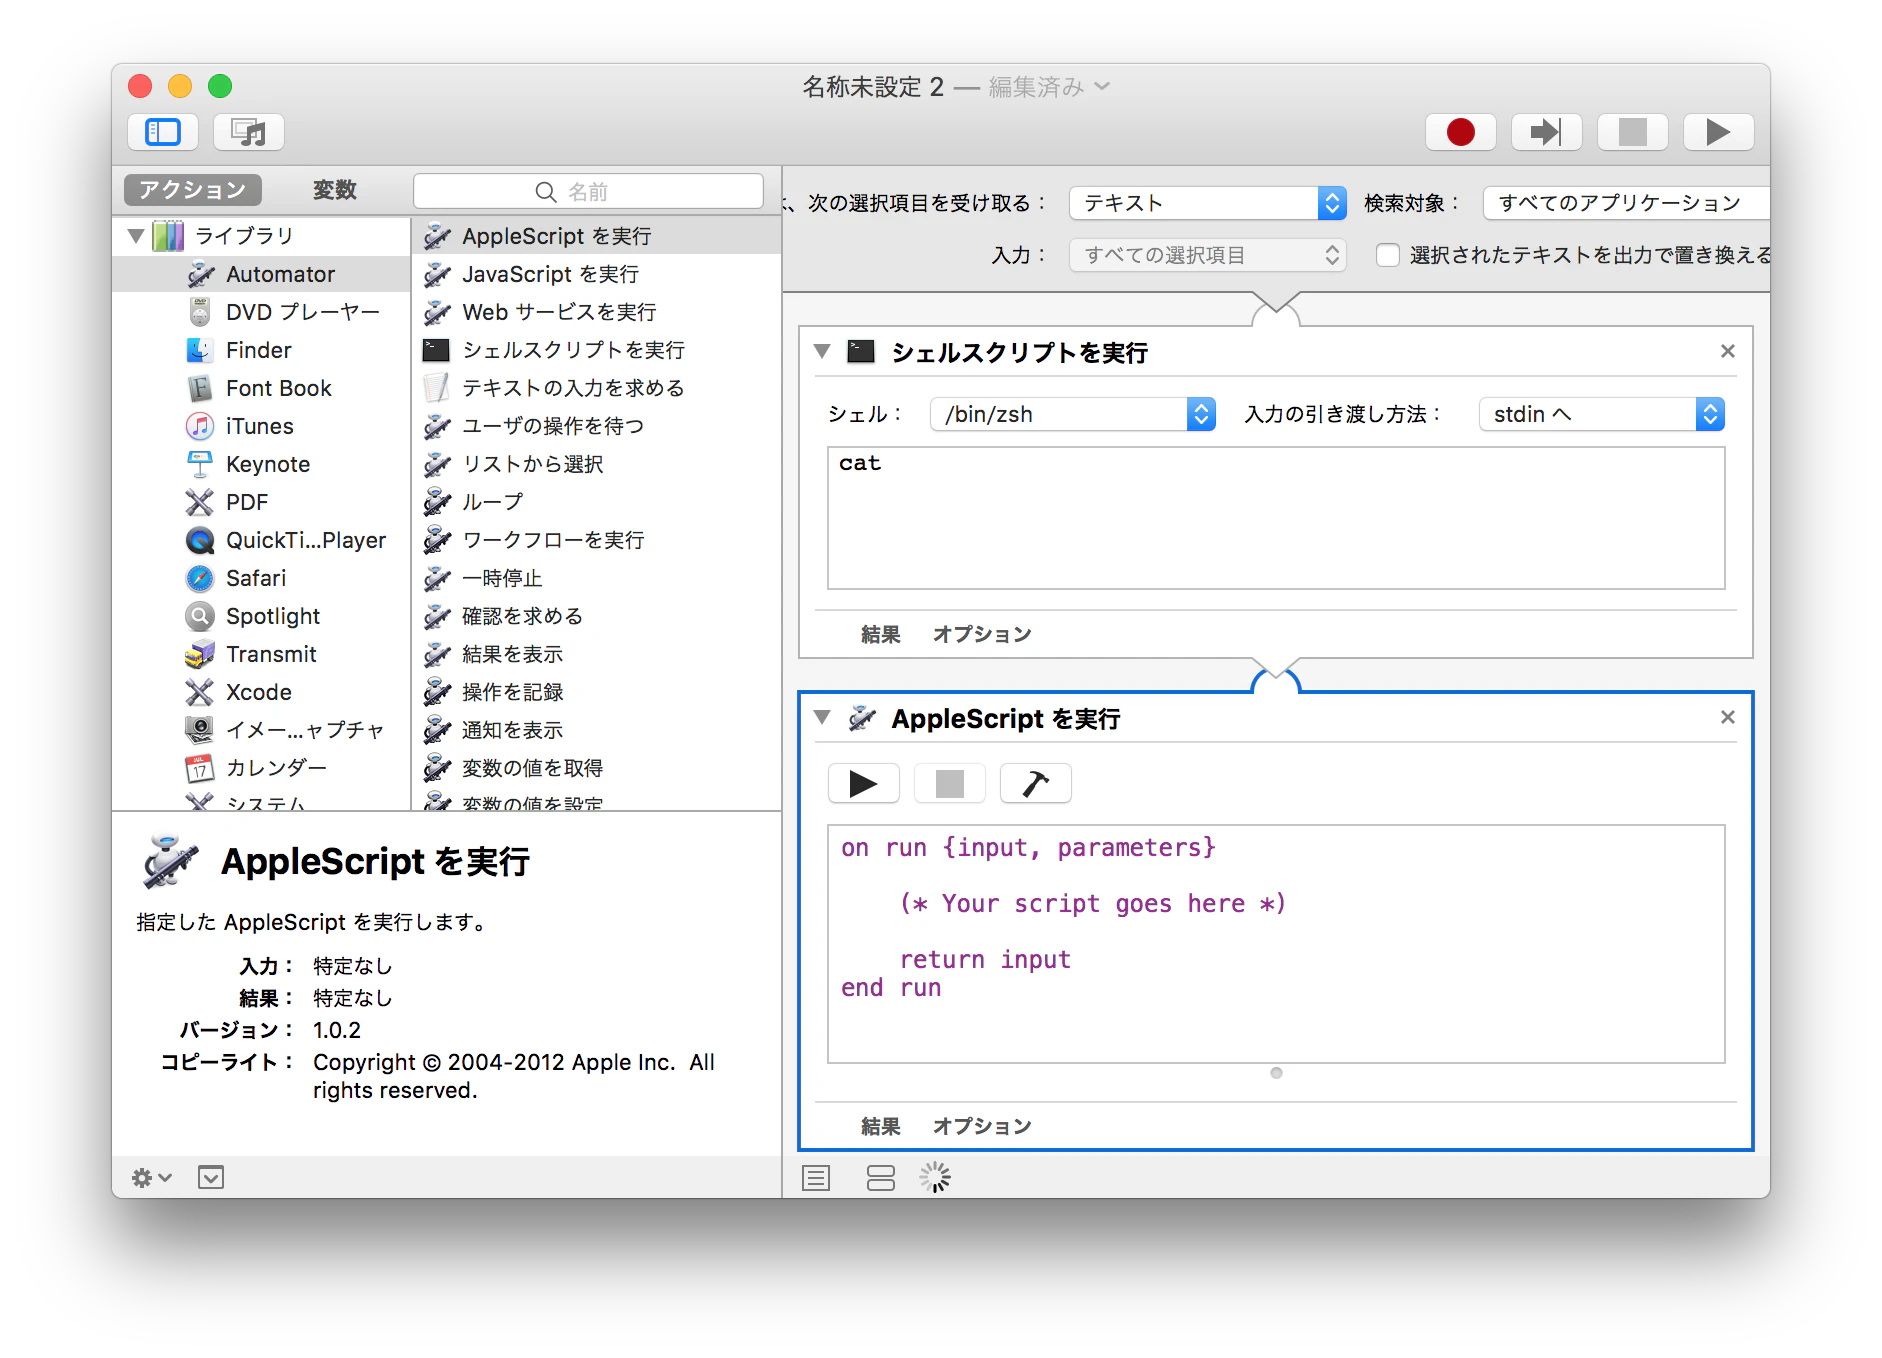
Task: Select Spotlight in the library list
Action: click(262, 616)
